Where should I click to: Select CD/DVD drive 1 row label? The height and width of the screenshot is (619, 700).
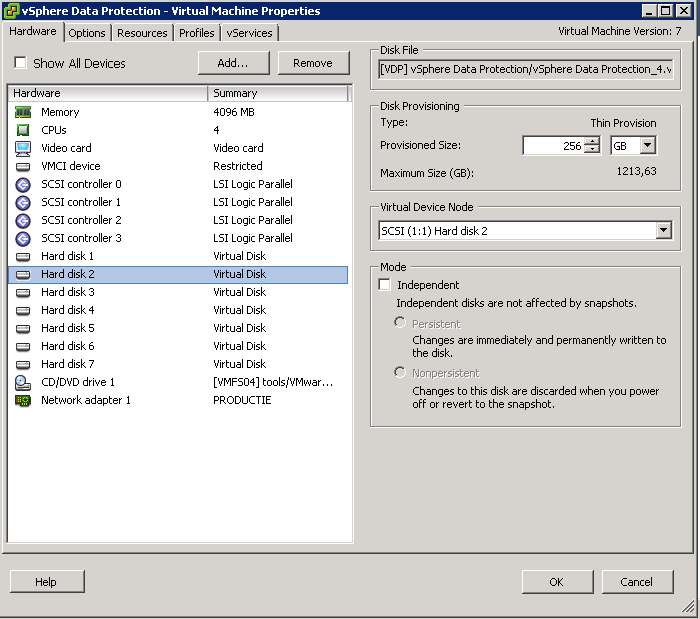coord(78,382)
